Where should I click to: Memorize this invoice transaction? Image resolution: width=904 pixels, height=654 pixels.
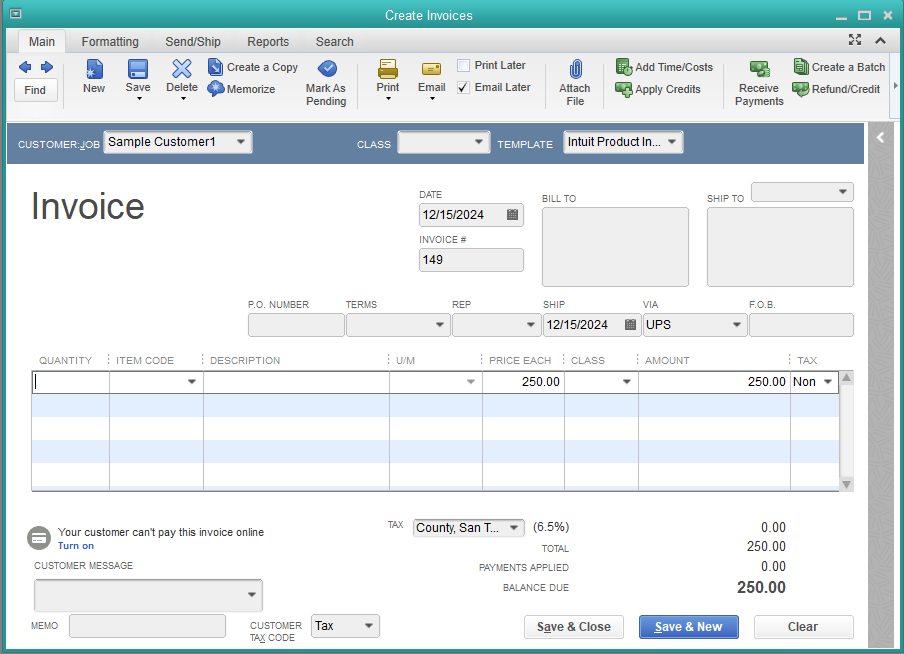241,89
